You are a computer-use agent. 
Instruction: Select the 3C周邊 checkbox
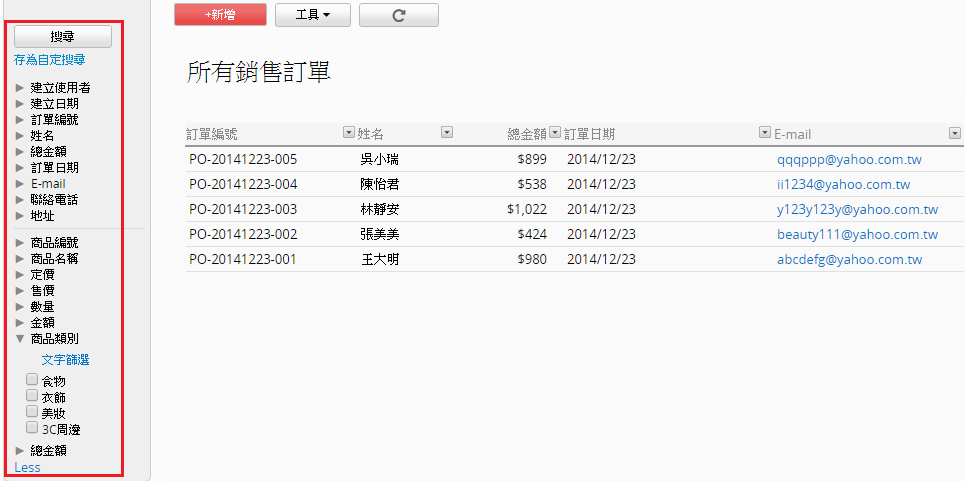coord(32,428)
